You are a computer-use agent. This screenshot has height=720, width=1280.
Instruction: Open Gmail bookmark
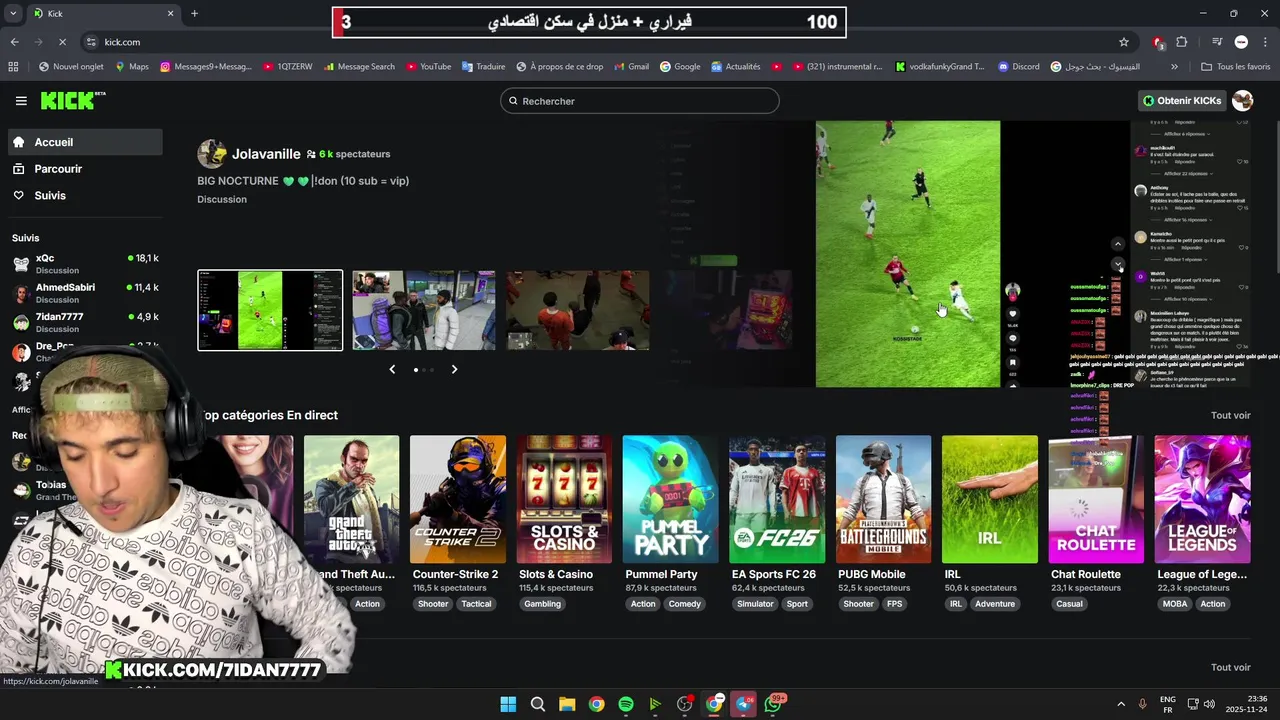tap(629, 67)
